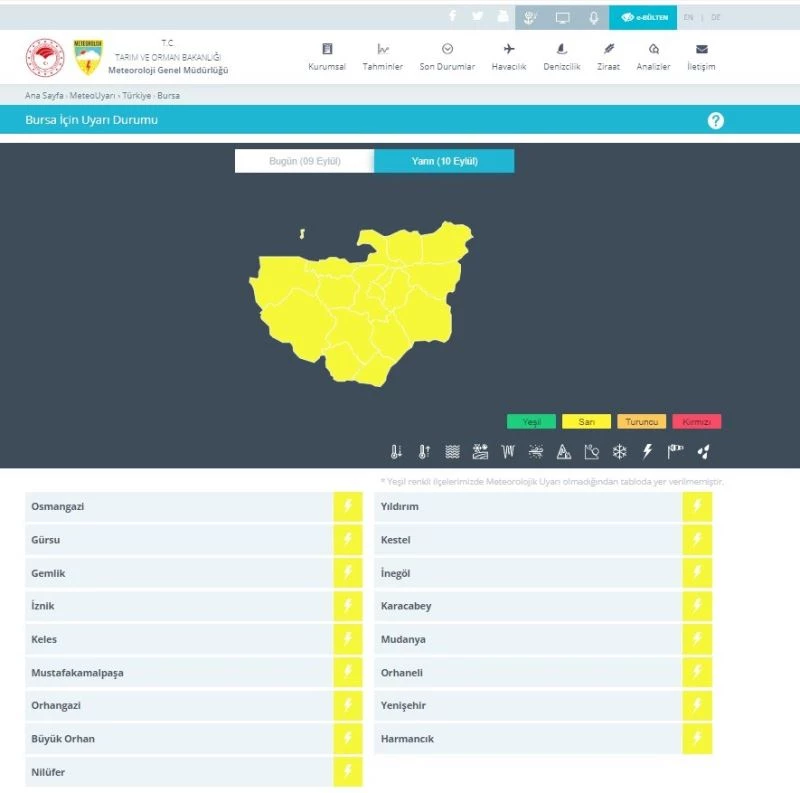Open the Denizcilik menu
The image size is (800, 793).
[561, 57]
